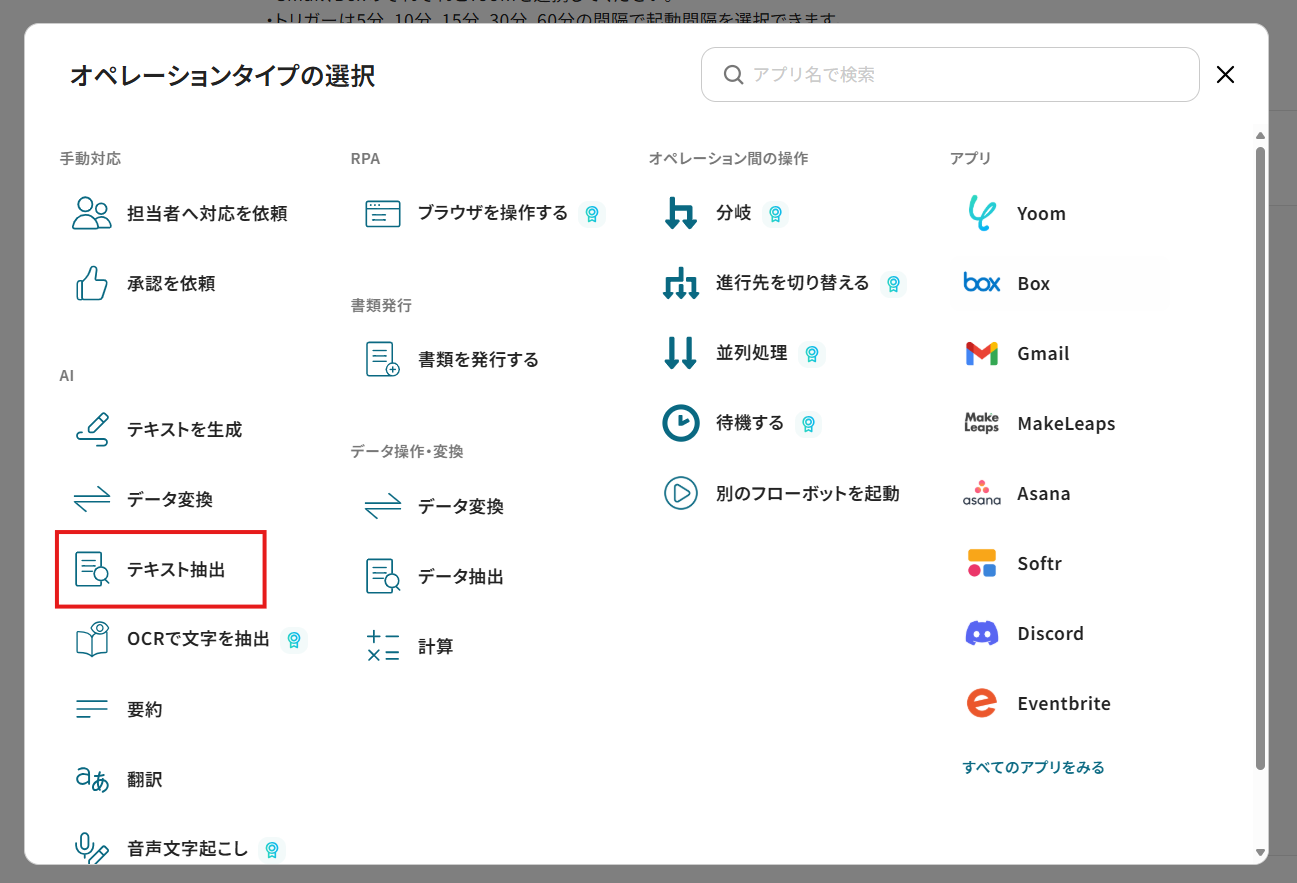Select the 並列処理 arrows icon
The height and width of the screenshot is (883, 1297).
(681, 354)
